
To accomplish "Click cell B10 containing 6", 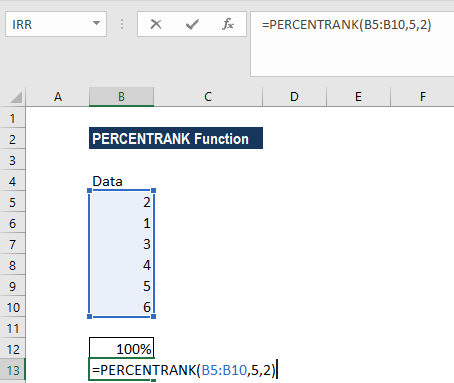I will 121,307.
